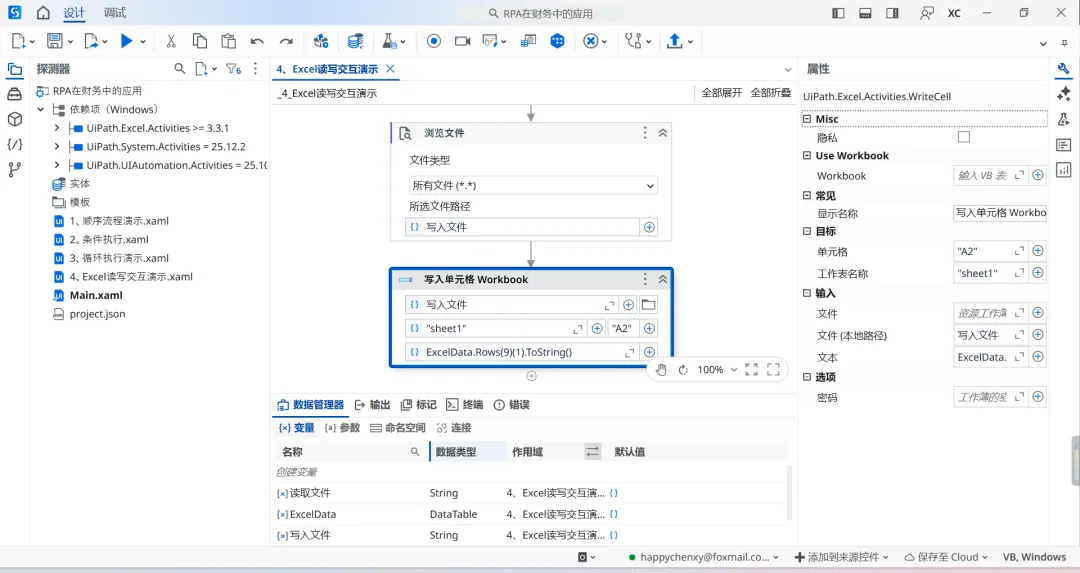Click the Undo arrow icon

pos(257,41)
